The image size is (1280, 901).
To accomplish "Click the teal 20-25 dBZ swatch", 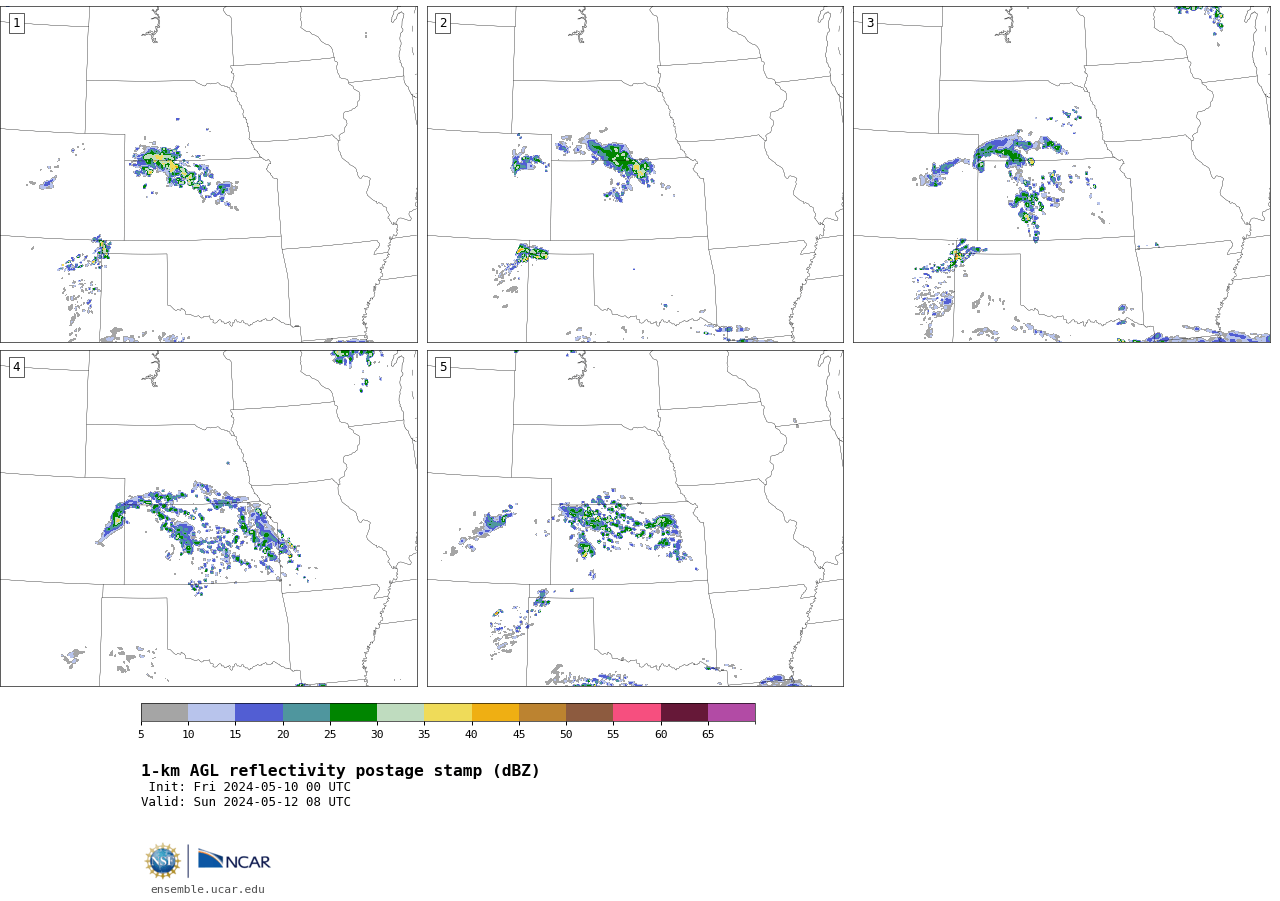I will [x=306, y=712].
